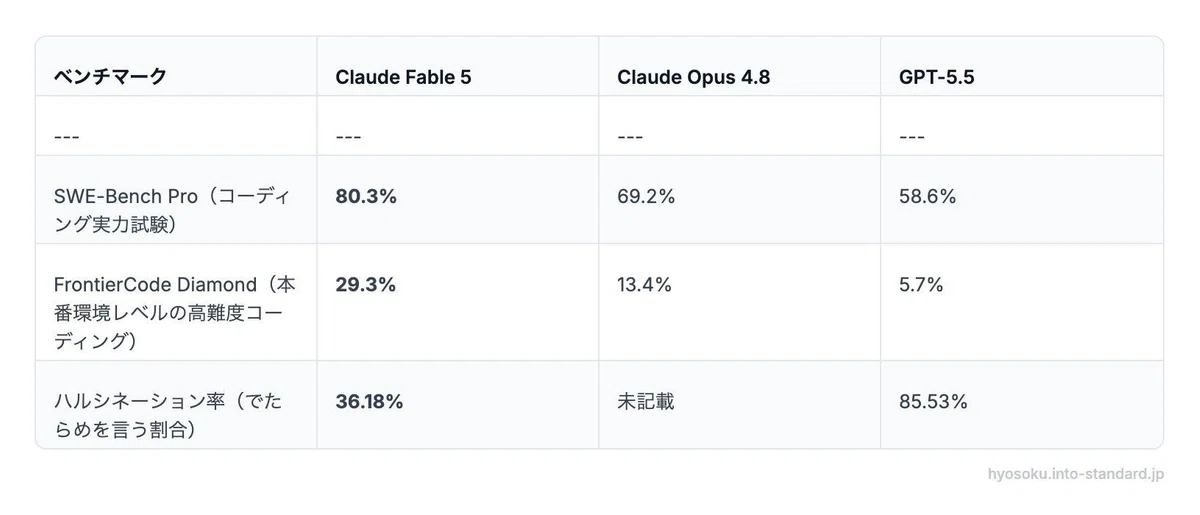This screenshot has width=1200, height=515.
Task: Click the 未記載 cell
Action: 645,402
